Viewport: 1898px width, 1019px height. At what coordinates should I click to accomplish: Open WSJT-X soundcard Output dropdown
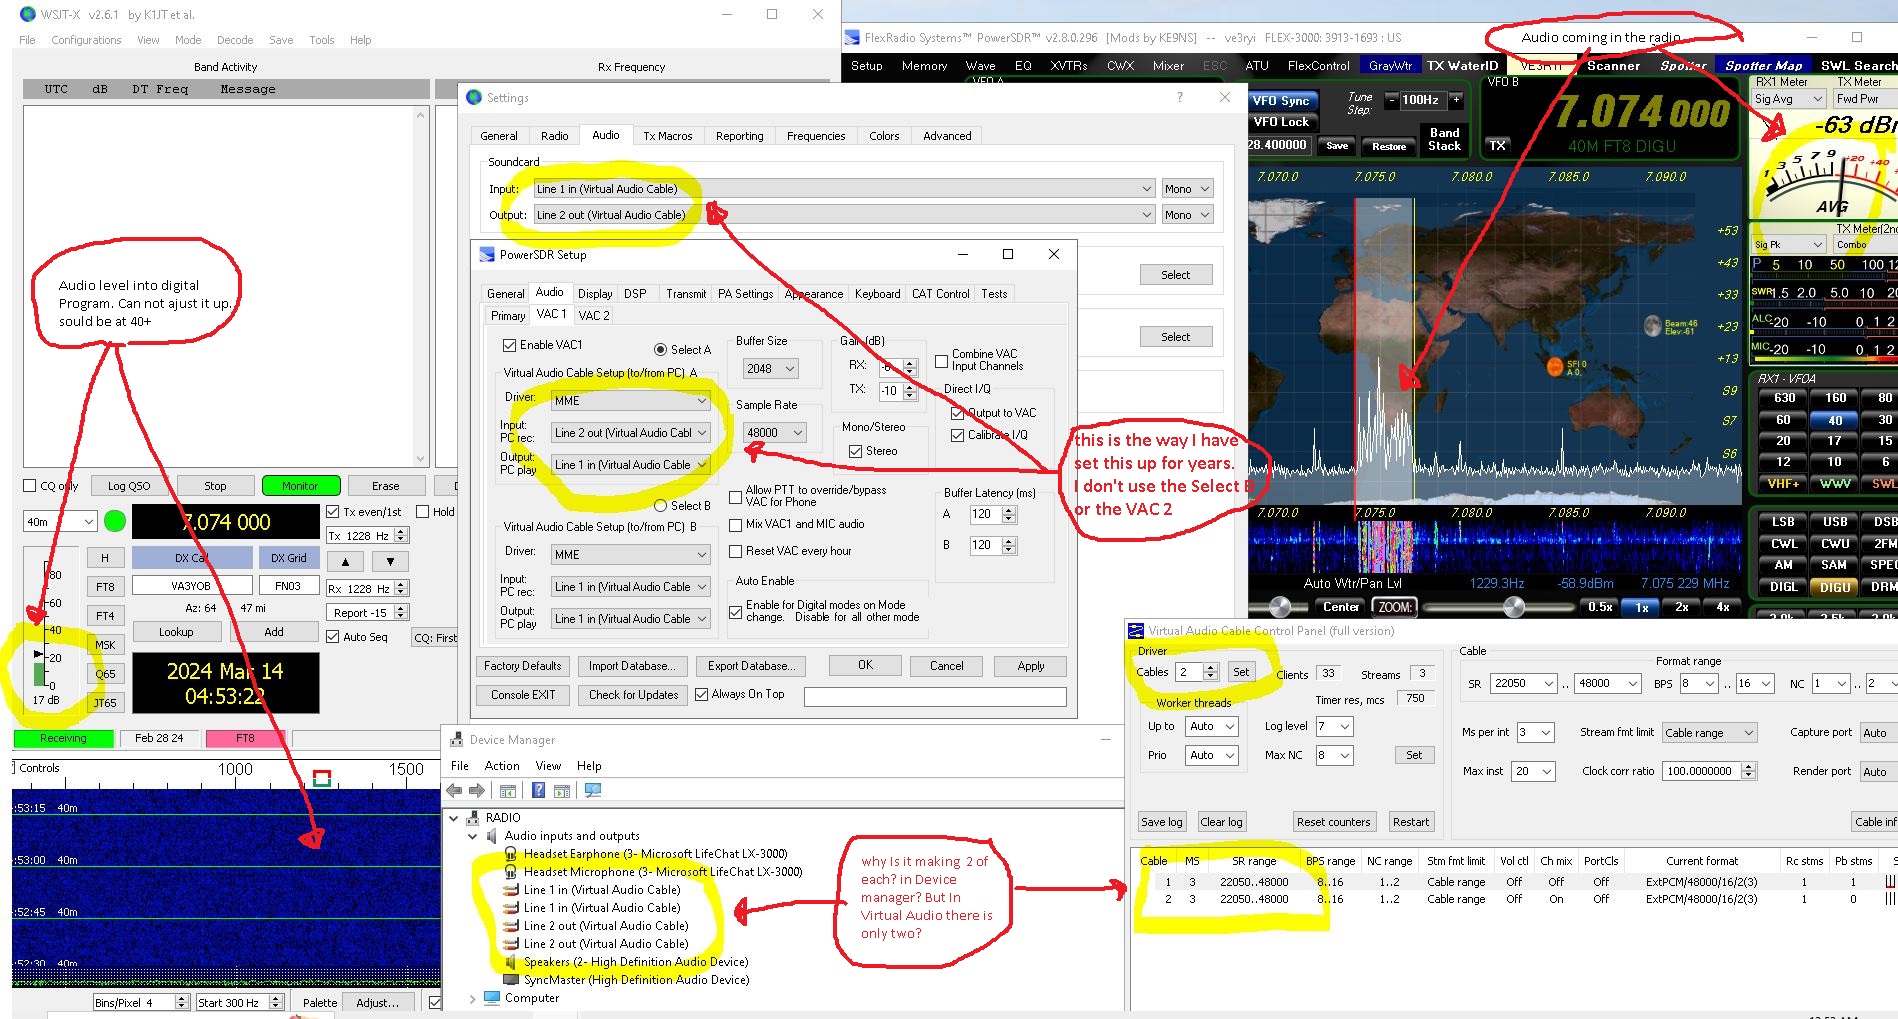(x=844, y=215)
